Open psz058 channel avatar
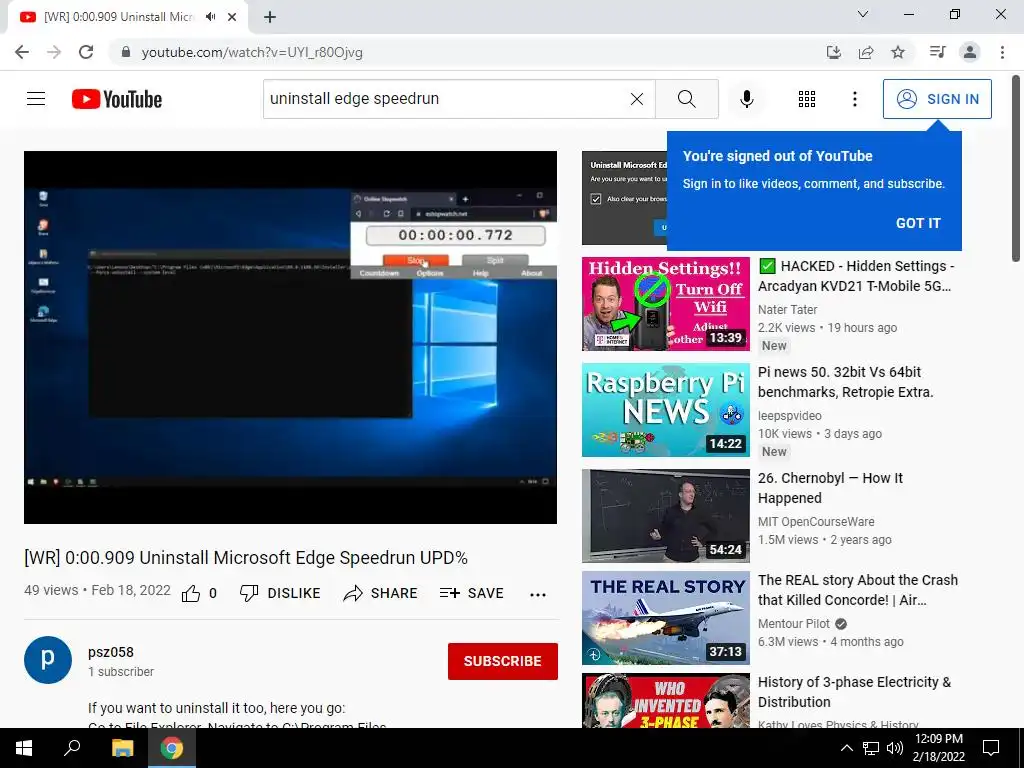The height and width of the screenshot is (768, 1024). [x=48, y=660]
